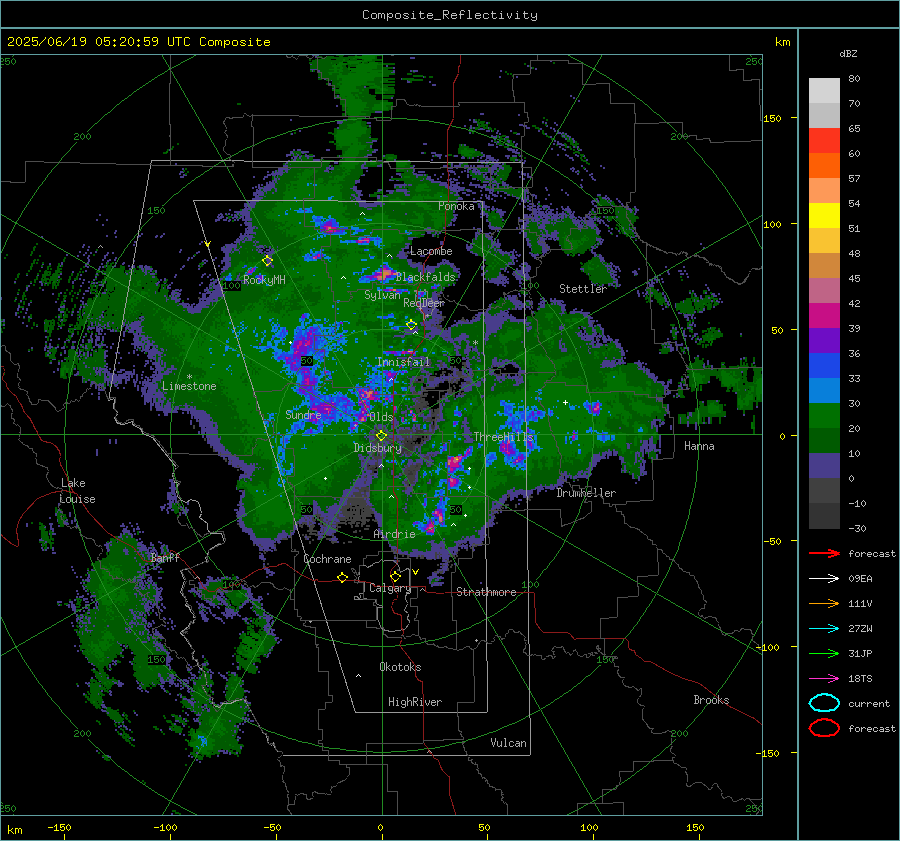The image size is (900, 841).
Task: Click the magenta 39-42 dBZ color swatch
Action: click(824, 316)
